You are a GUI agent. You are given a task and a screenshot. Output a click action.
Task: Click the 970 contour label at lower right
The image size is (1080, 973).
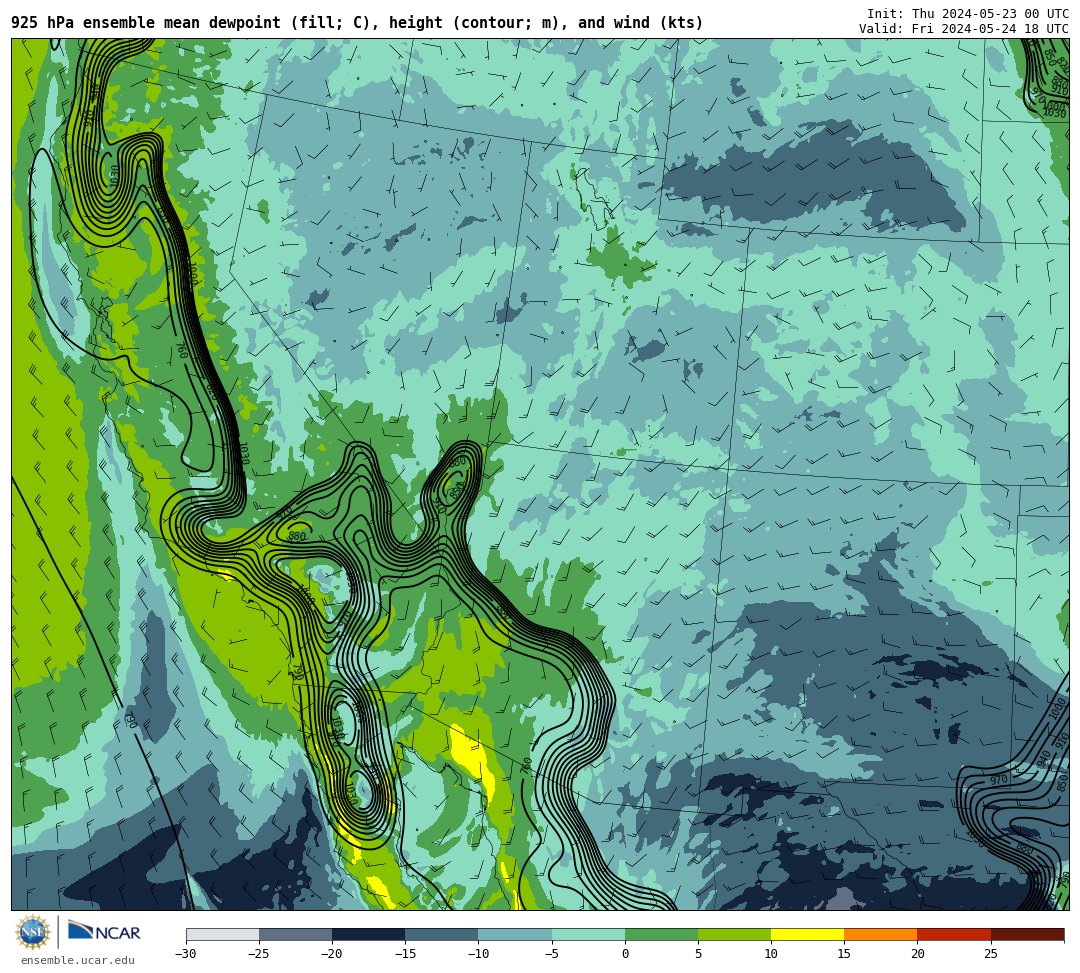point(999,780)
